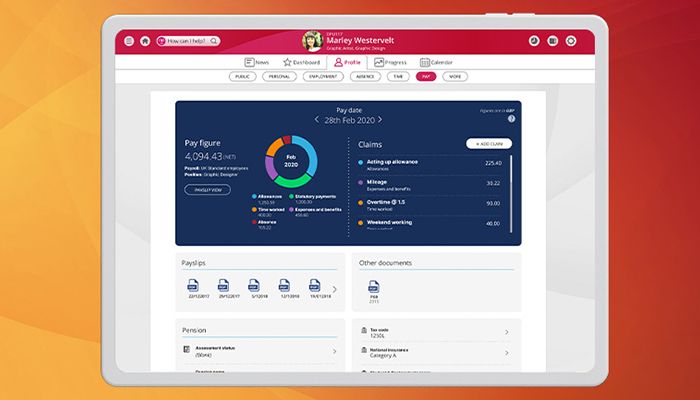Image resolution: width=700 pixels, height=400 pixels.
Task: Open the hamburger menu icon
Action: click(129, 41)
